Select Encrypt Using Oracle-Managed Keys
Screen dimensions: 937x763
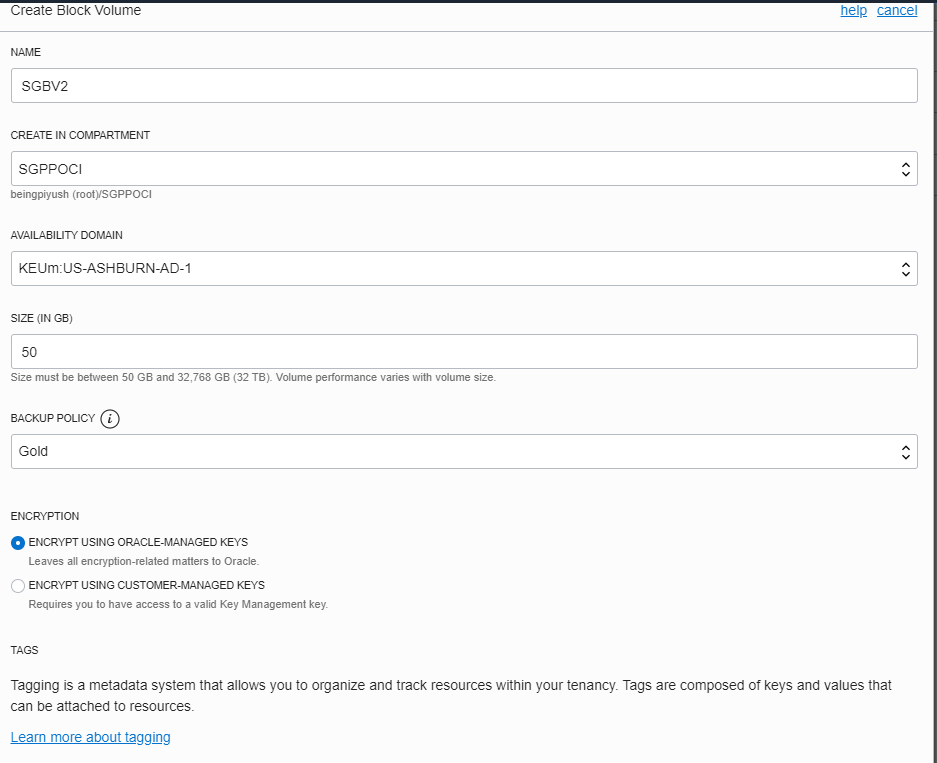coord(18,542)
